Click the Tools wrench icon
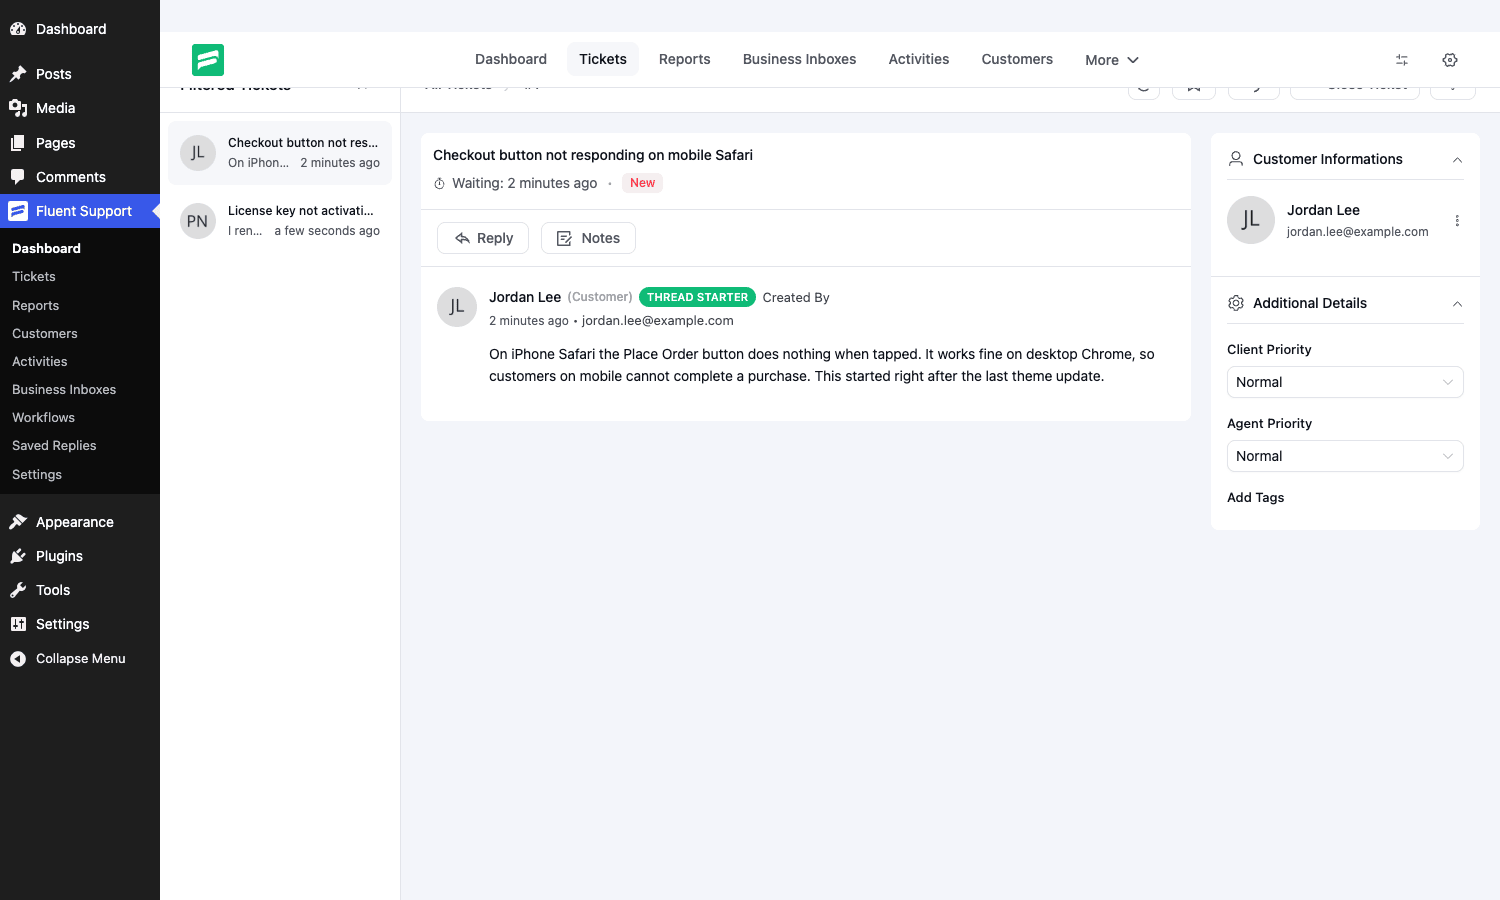 tap(18, 590)
